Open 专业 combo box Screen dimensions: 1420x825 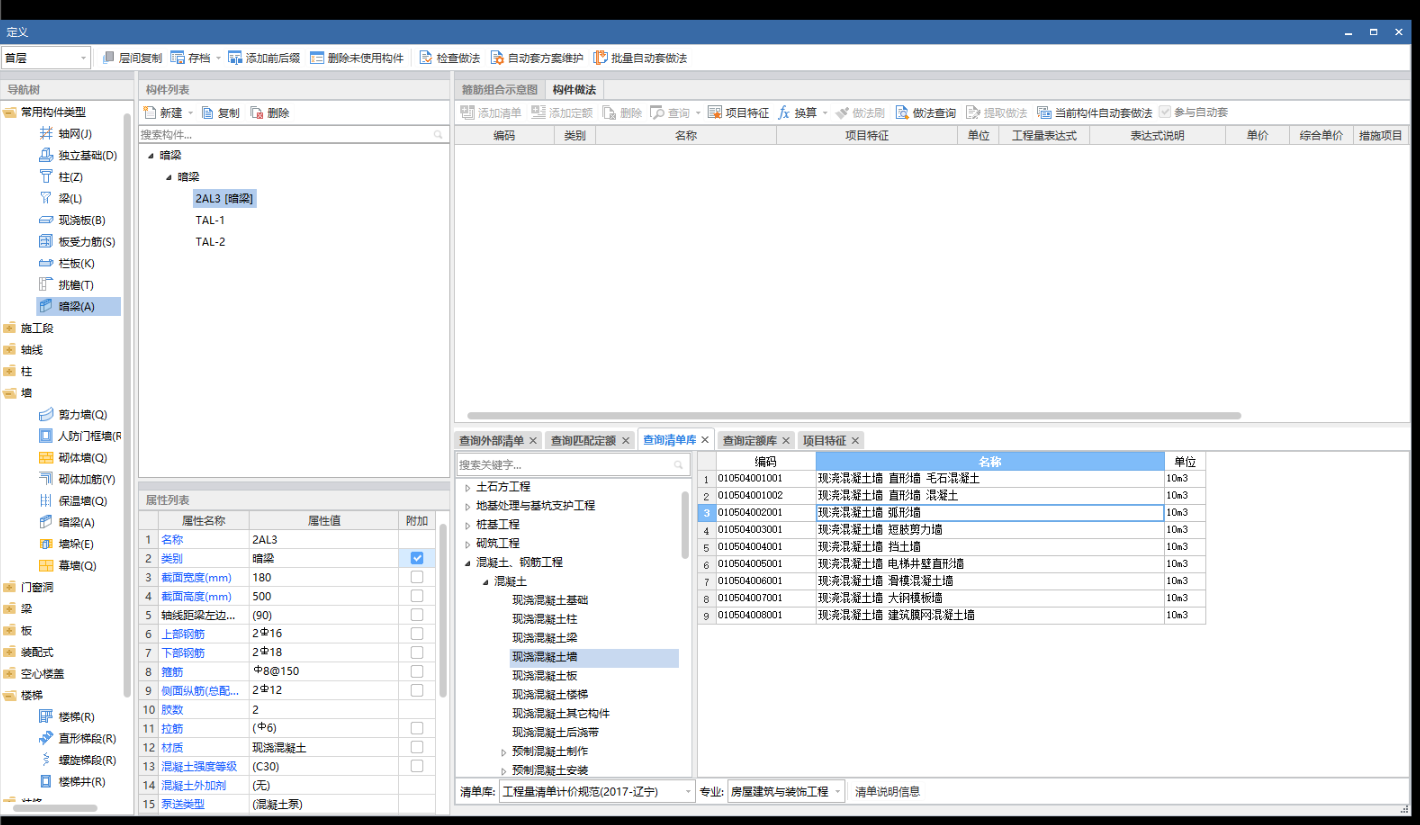[786, 791]
